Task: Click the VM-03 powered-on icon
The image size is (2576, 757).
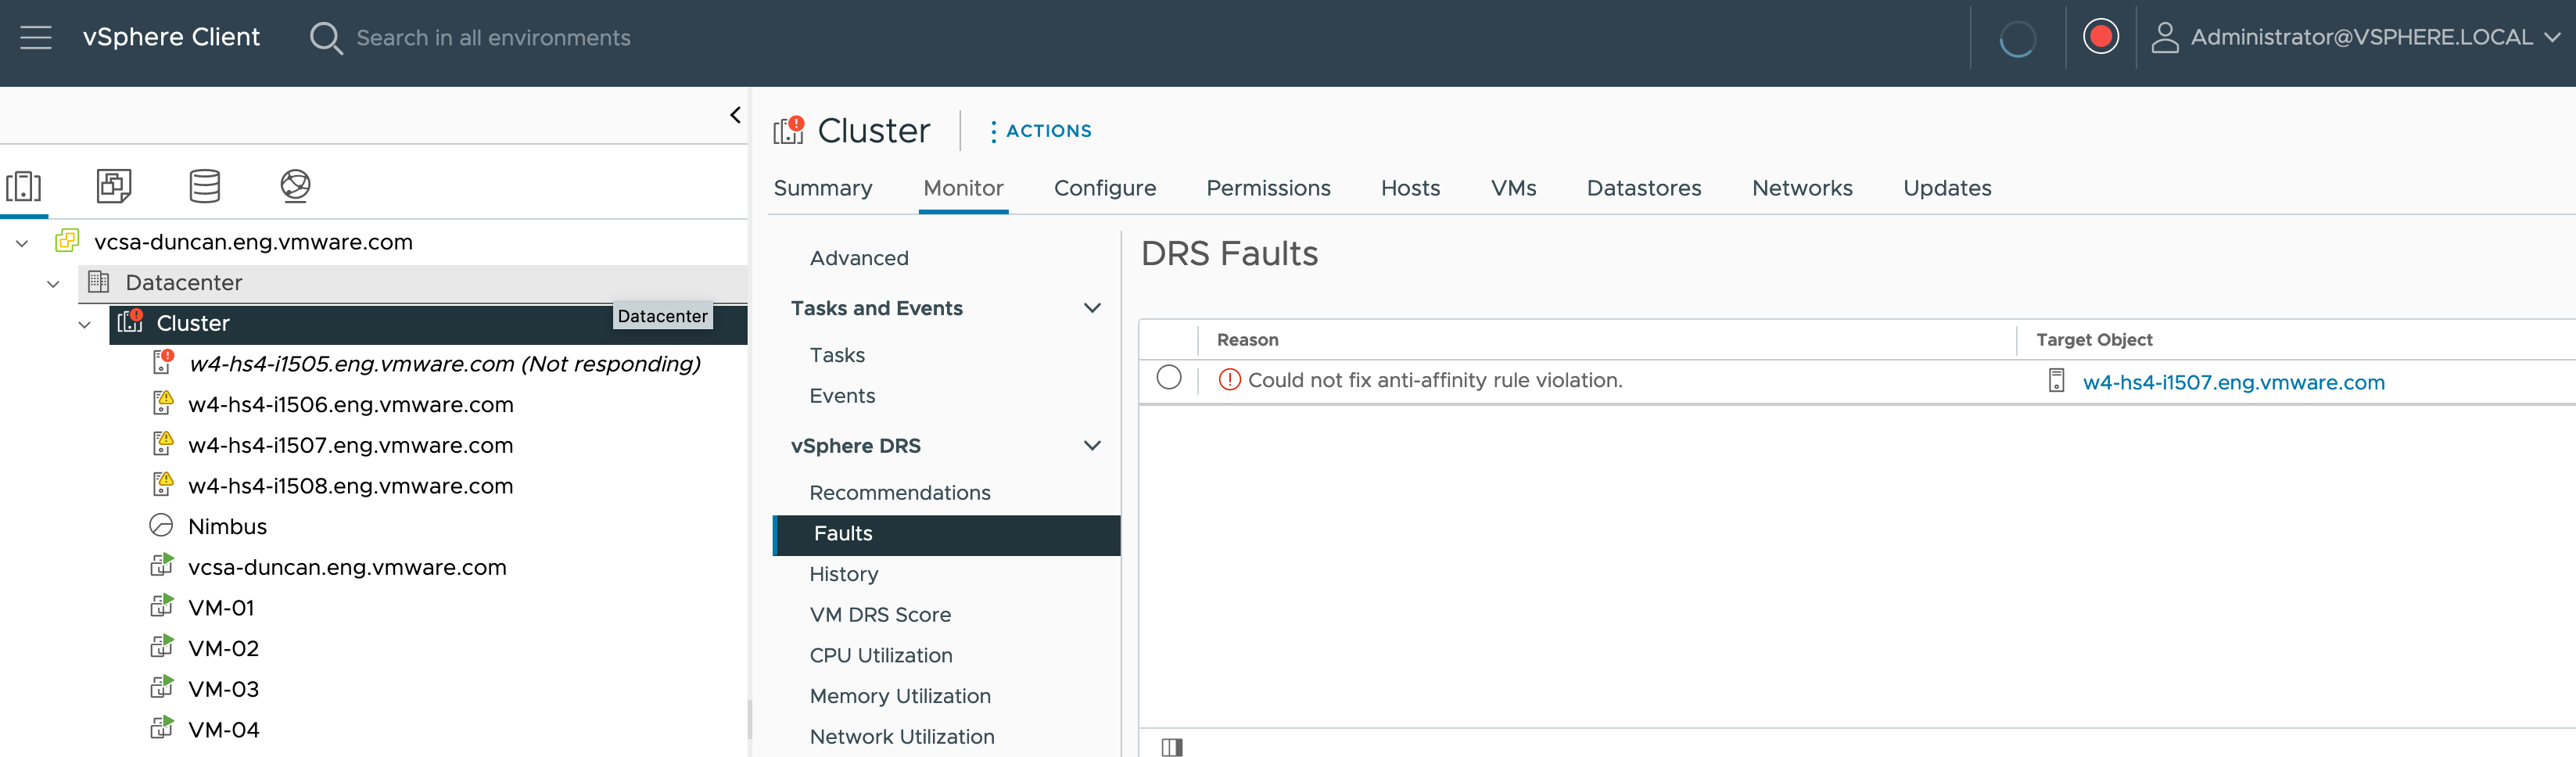Action: (162, 687)
